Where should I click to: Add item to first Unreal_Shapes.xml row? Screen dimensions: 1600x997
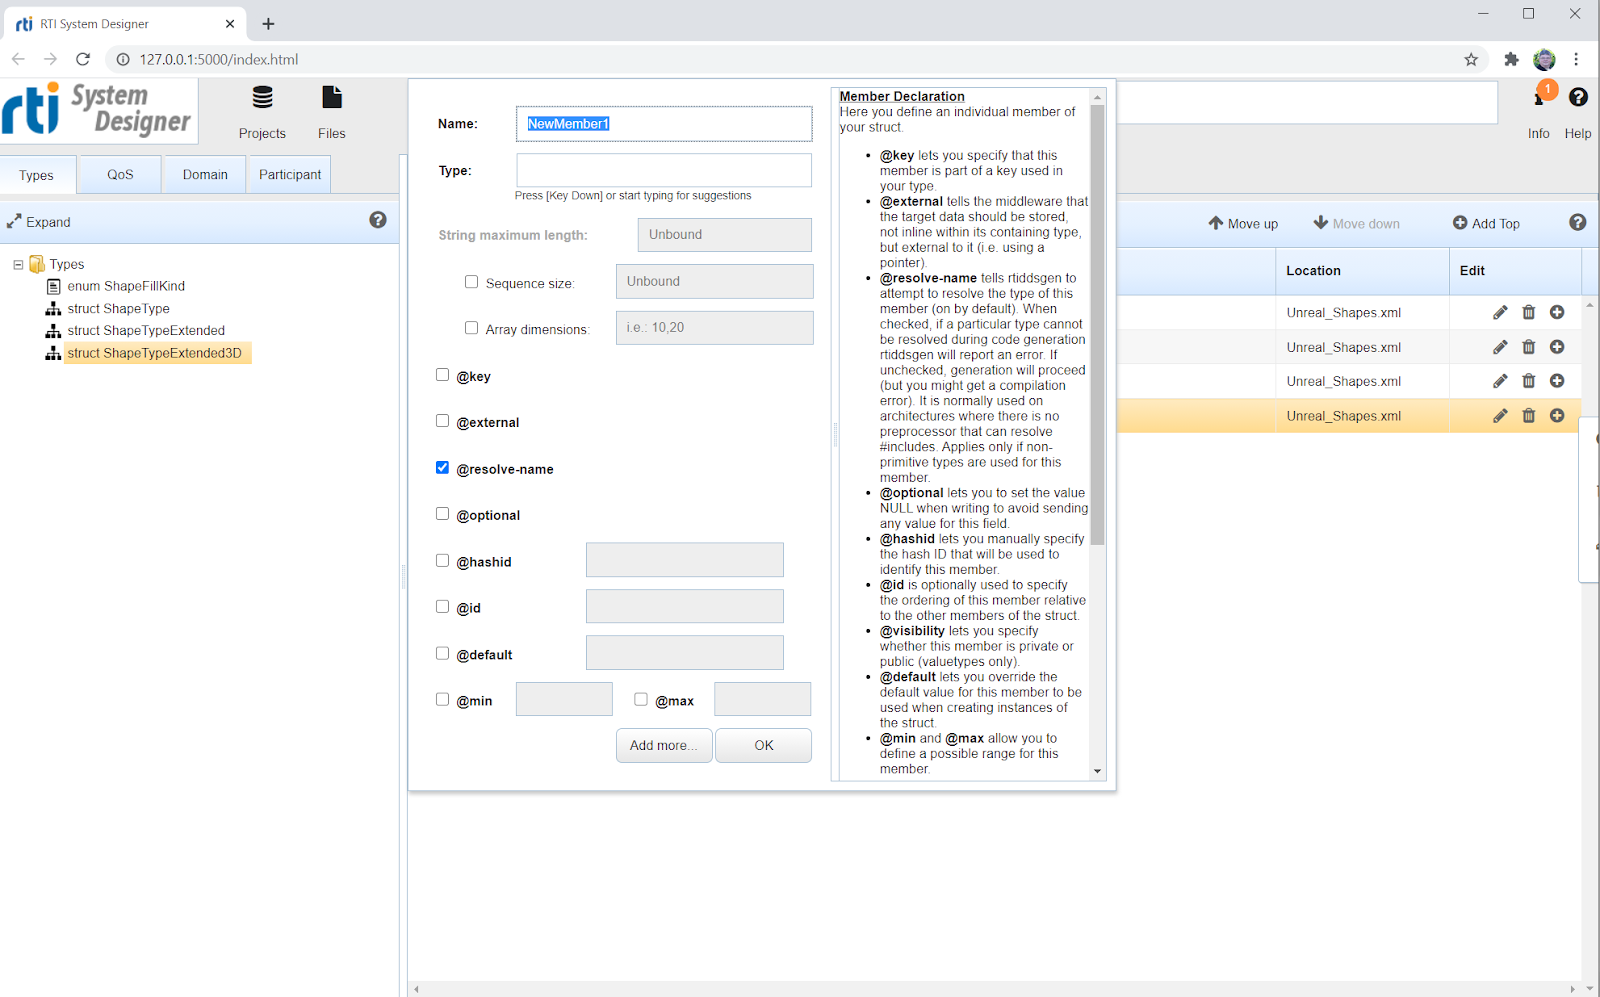[1557, 312]
